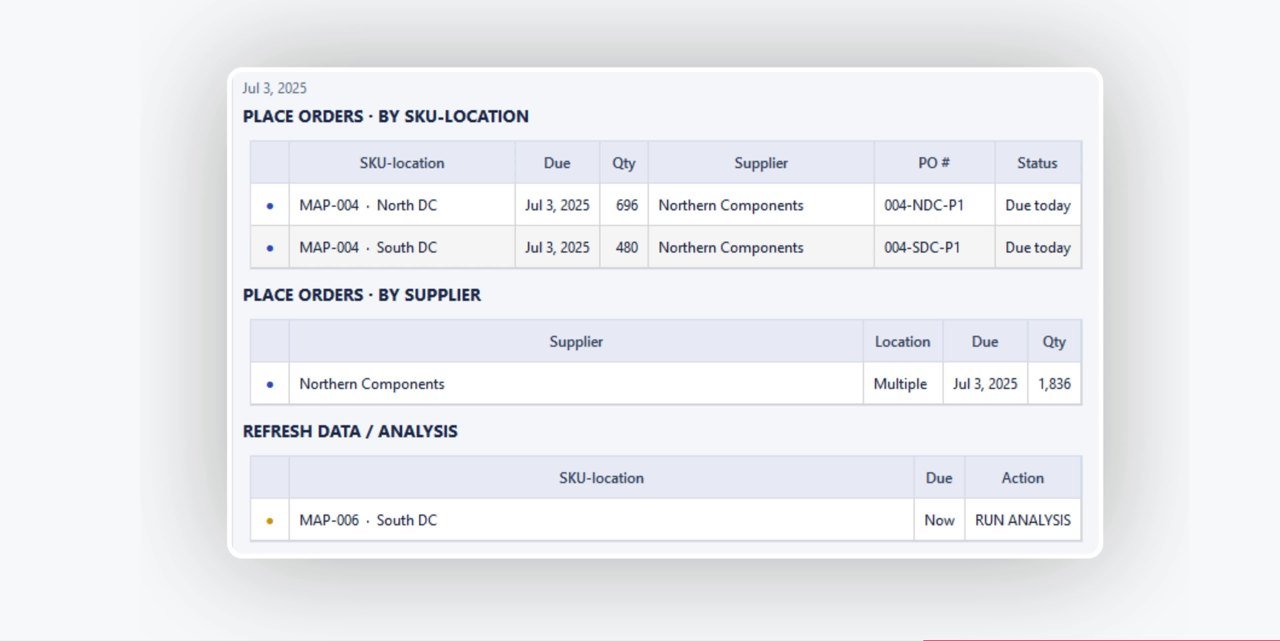The width and height of the screenshot is (1280, 641).
Task: Click the orange dot beside MAP-006 South DC
Action: pos(270,521)
